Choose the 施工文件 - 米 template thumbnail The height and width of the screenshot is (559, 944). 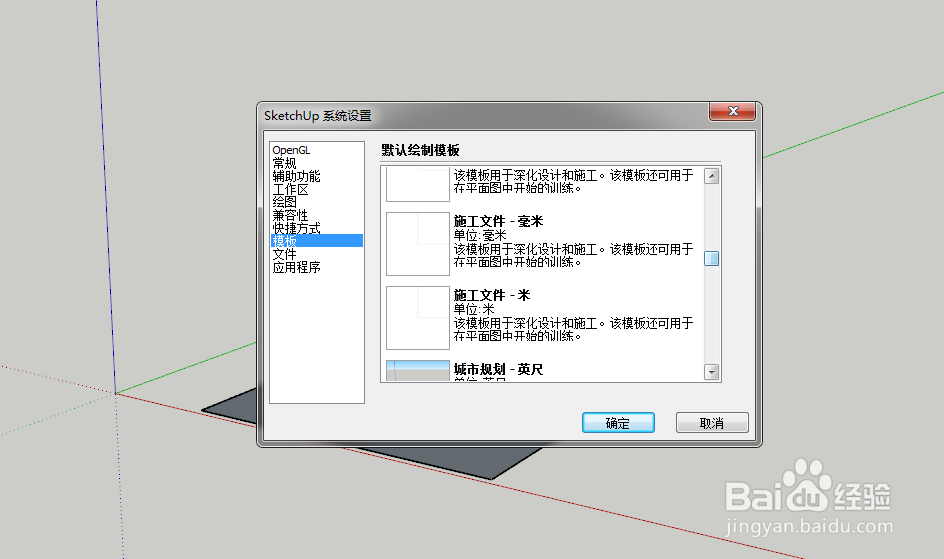(x=418, y=318)
